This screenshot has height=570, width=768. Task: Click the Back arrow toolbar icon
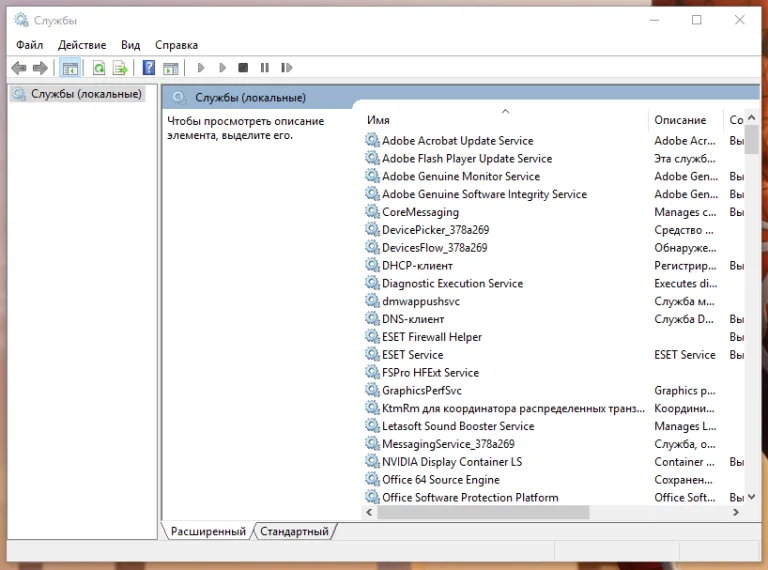(19, 68)
